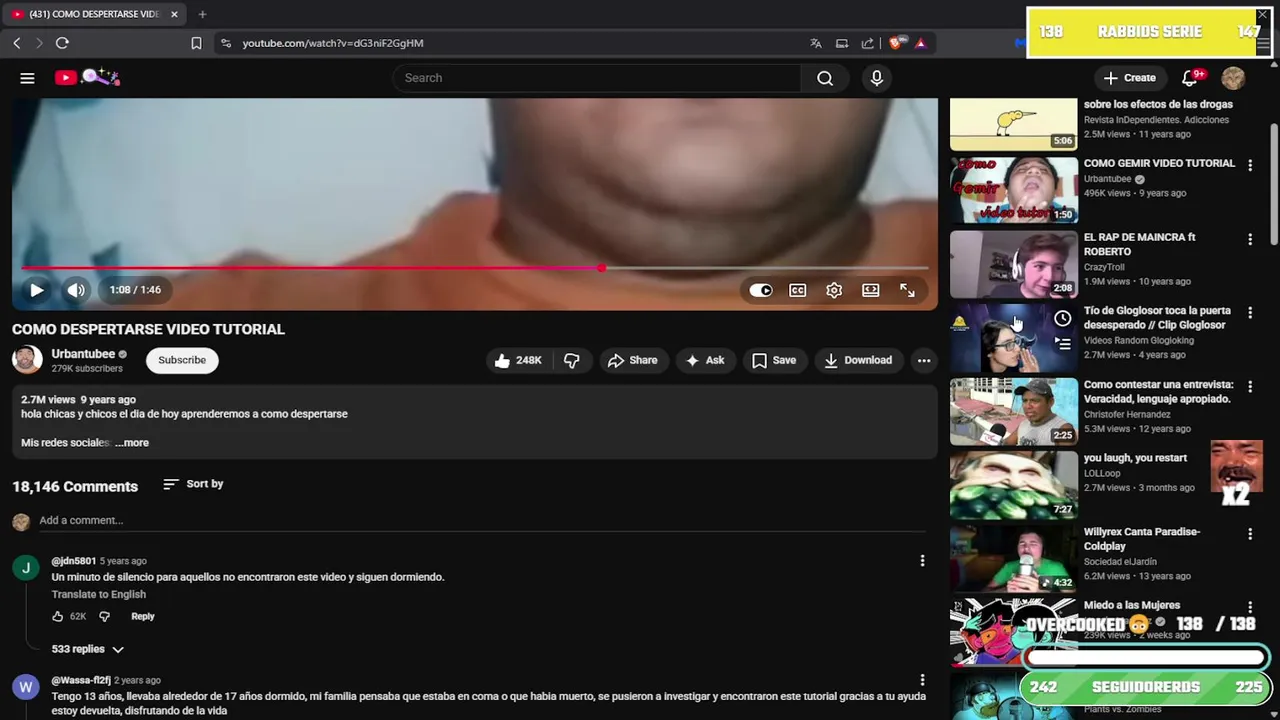Like the comment by @jdn5801

tap(57, 617)
